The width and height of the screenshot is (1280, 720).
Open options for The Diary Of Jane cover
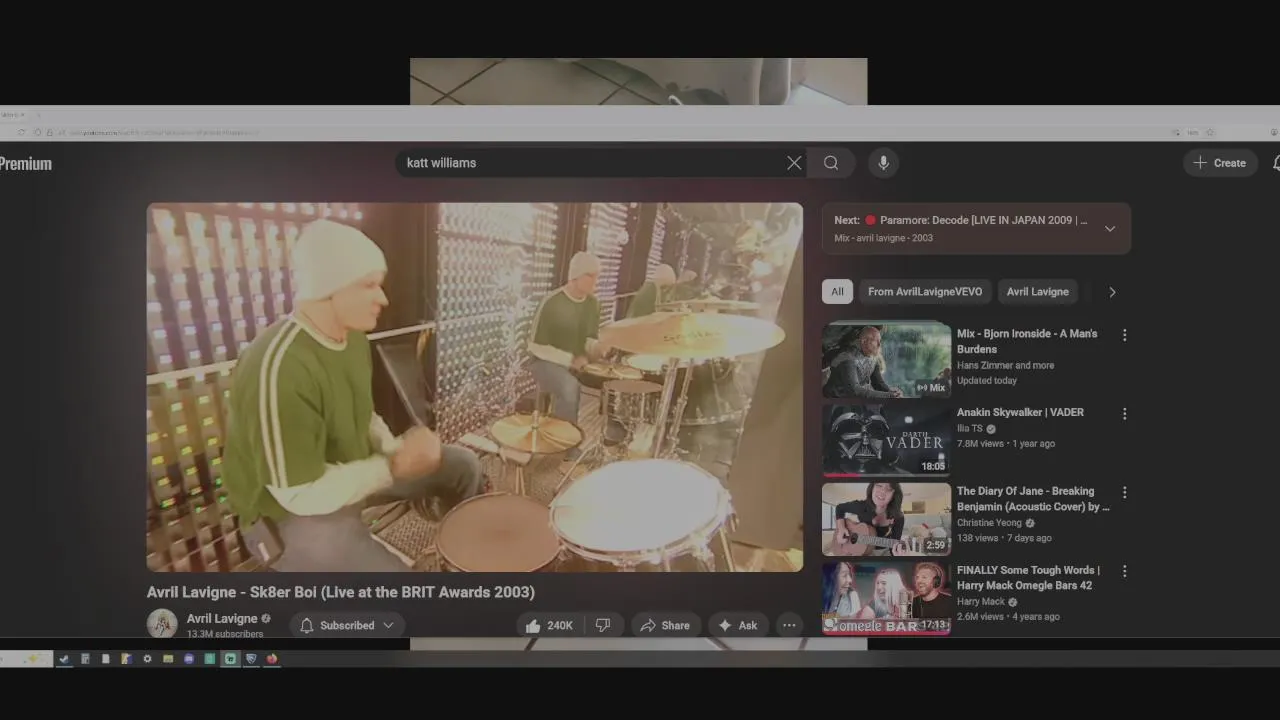(x=1124, y=493)
